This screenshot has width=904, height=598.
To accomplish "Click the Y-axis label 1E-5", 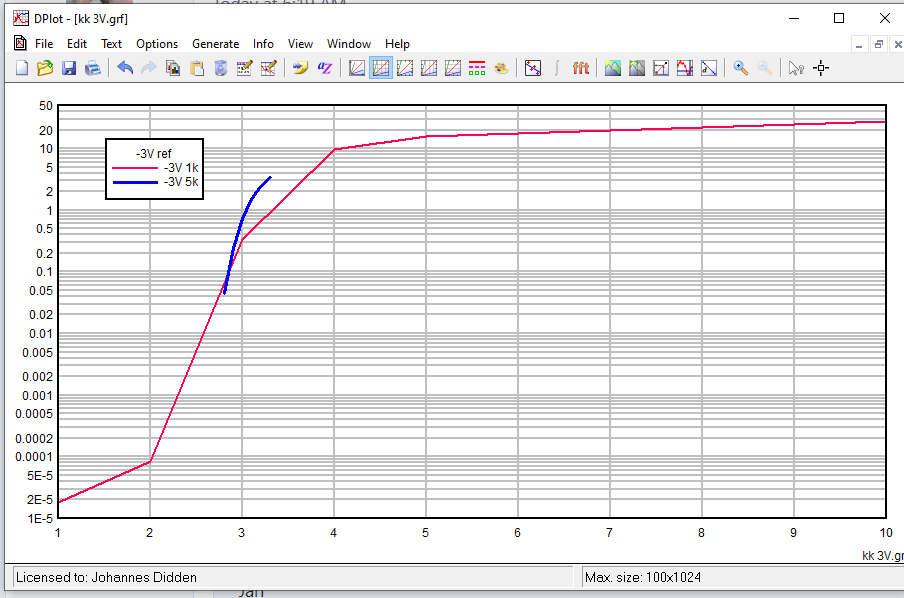I will [x=40, y=518].
